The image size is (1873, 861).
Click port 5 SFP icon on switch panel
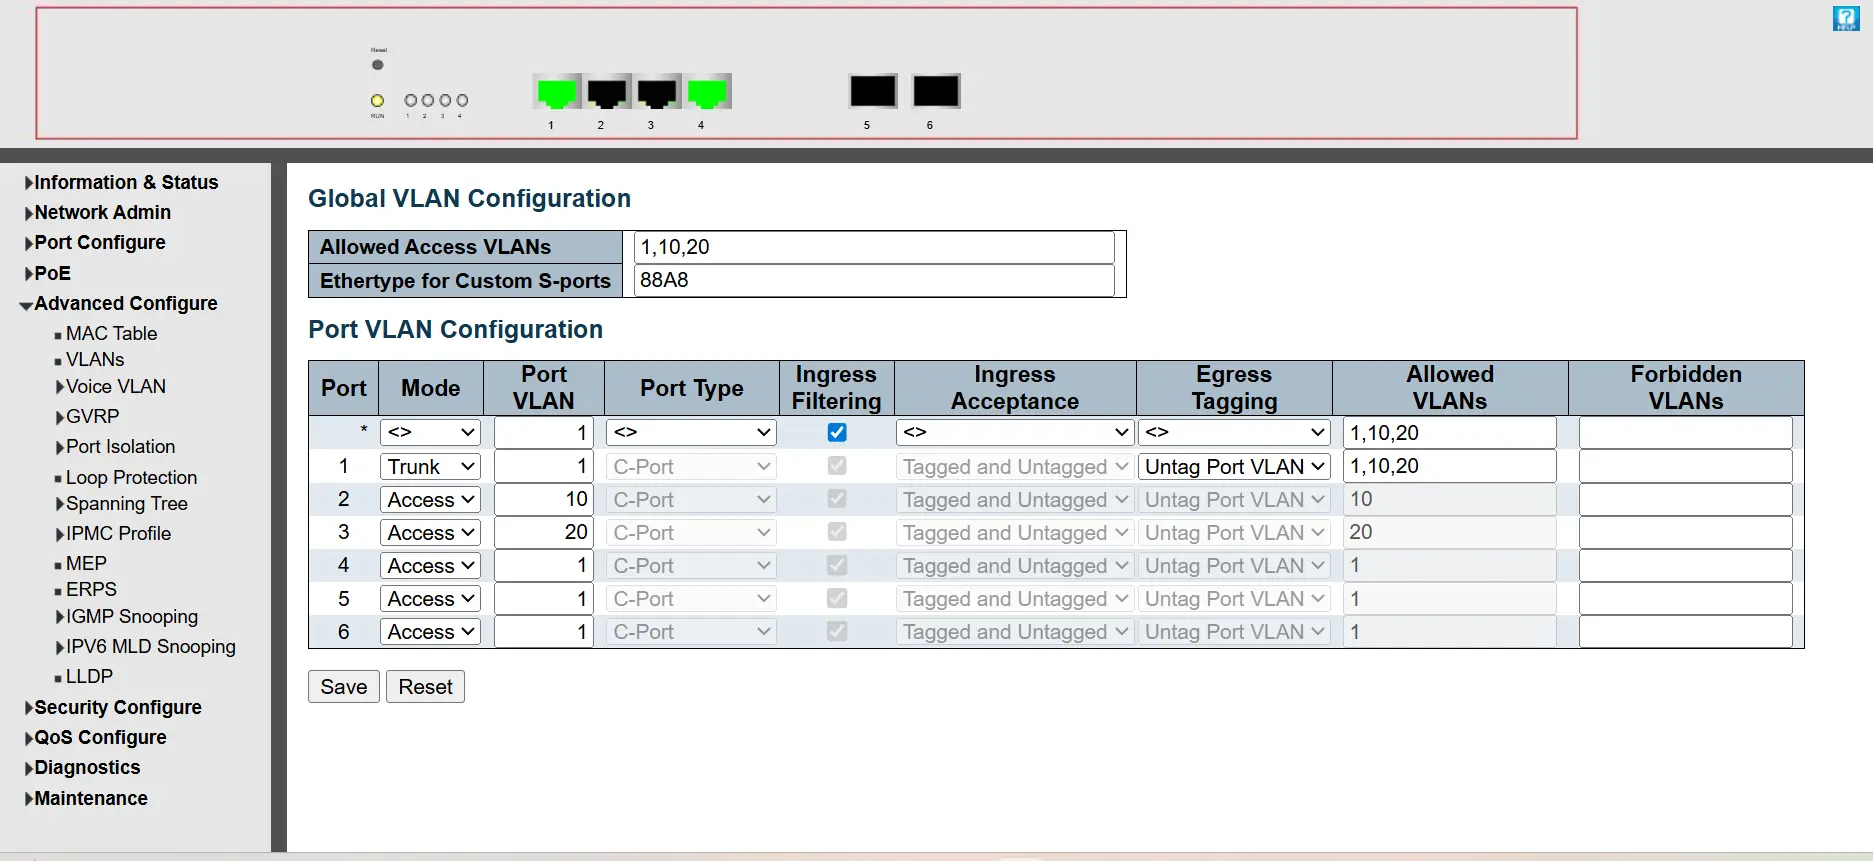(872, 91)
